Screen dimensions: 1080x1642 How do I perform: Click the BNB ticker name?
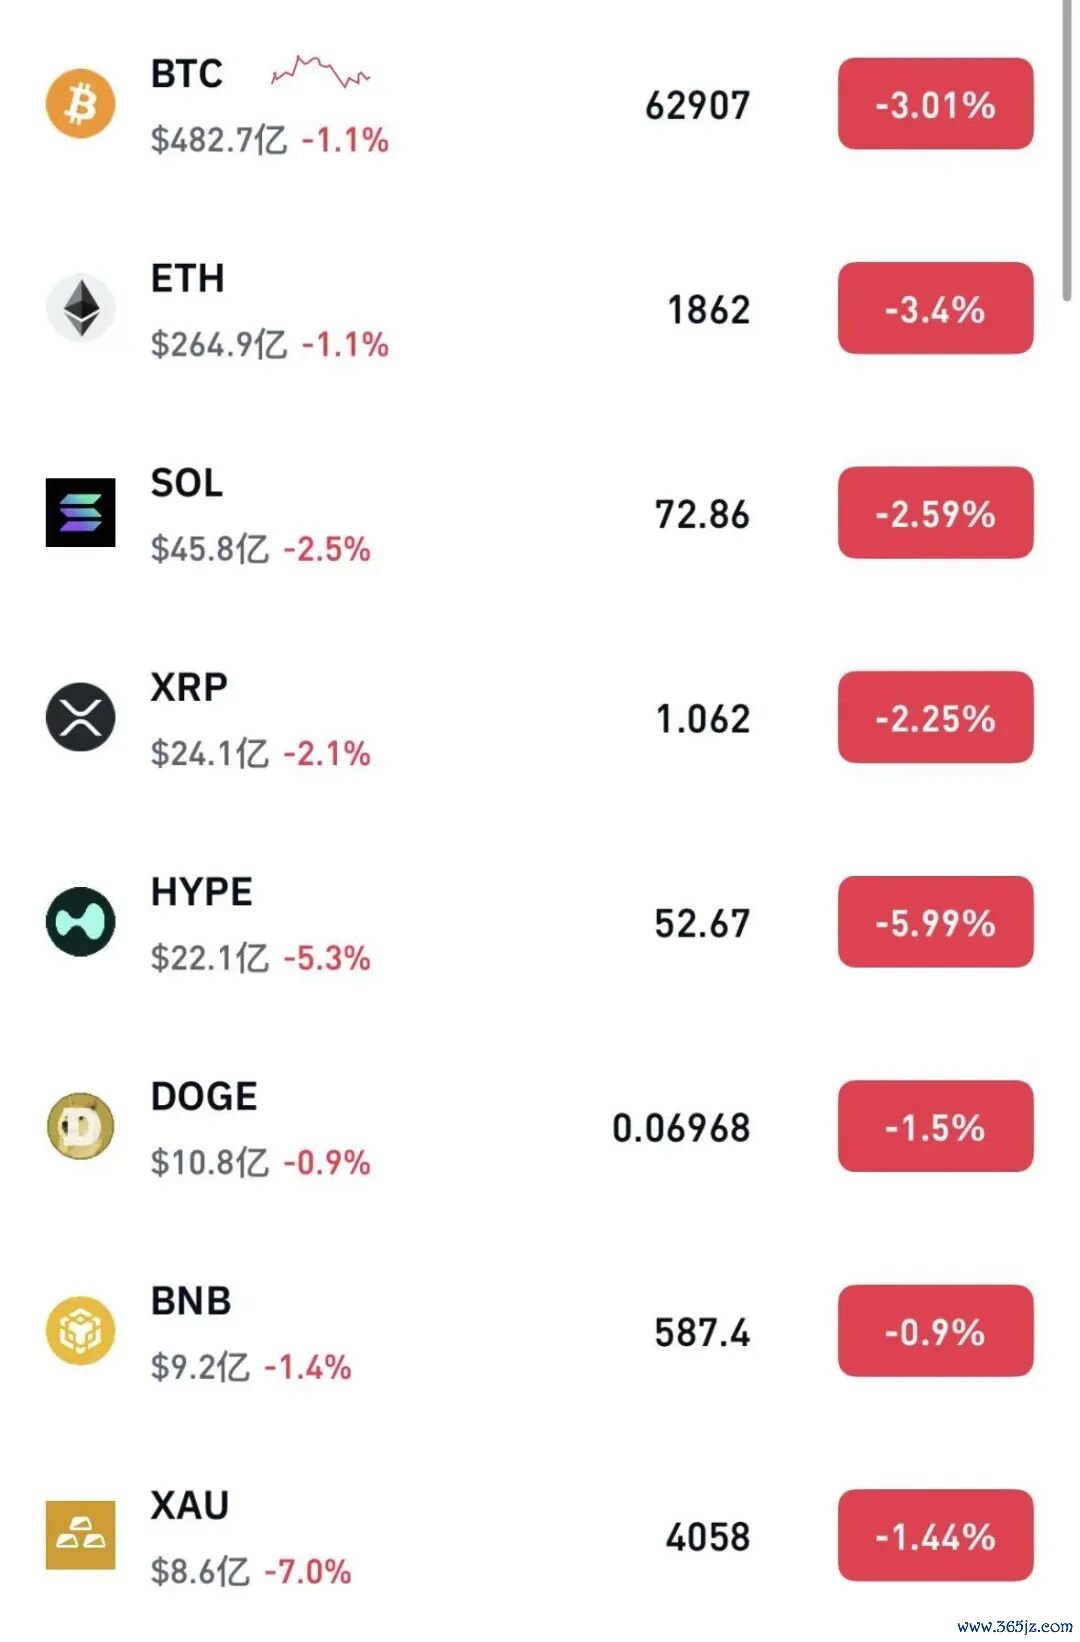coord(191,1301)
